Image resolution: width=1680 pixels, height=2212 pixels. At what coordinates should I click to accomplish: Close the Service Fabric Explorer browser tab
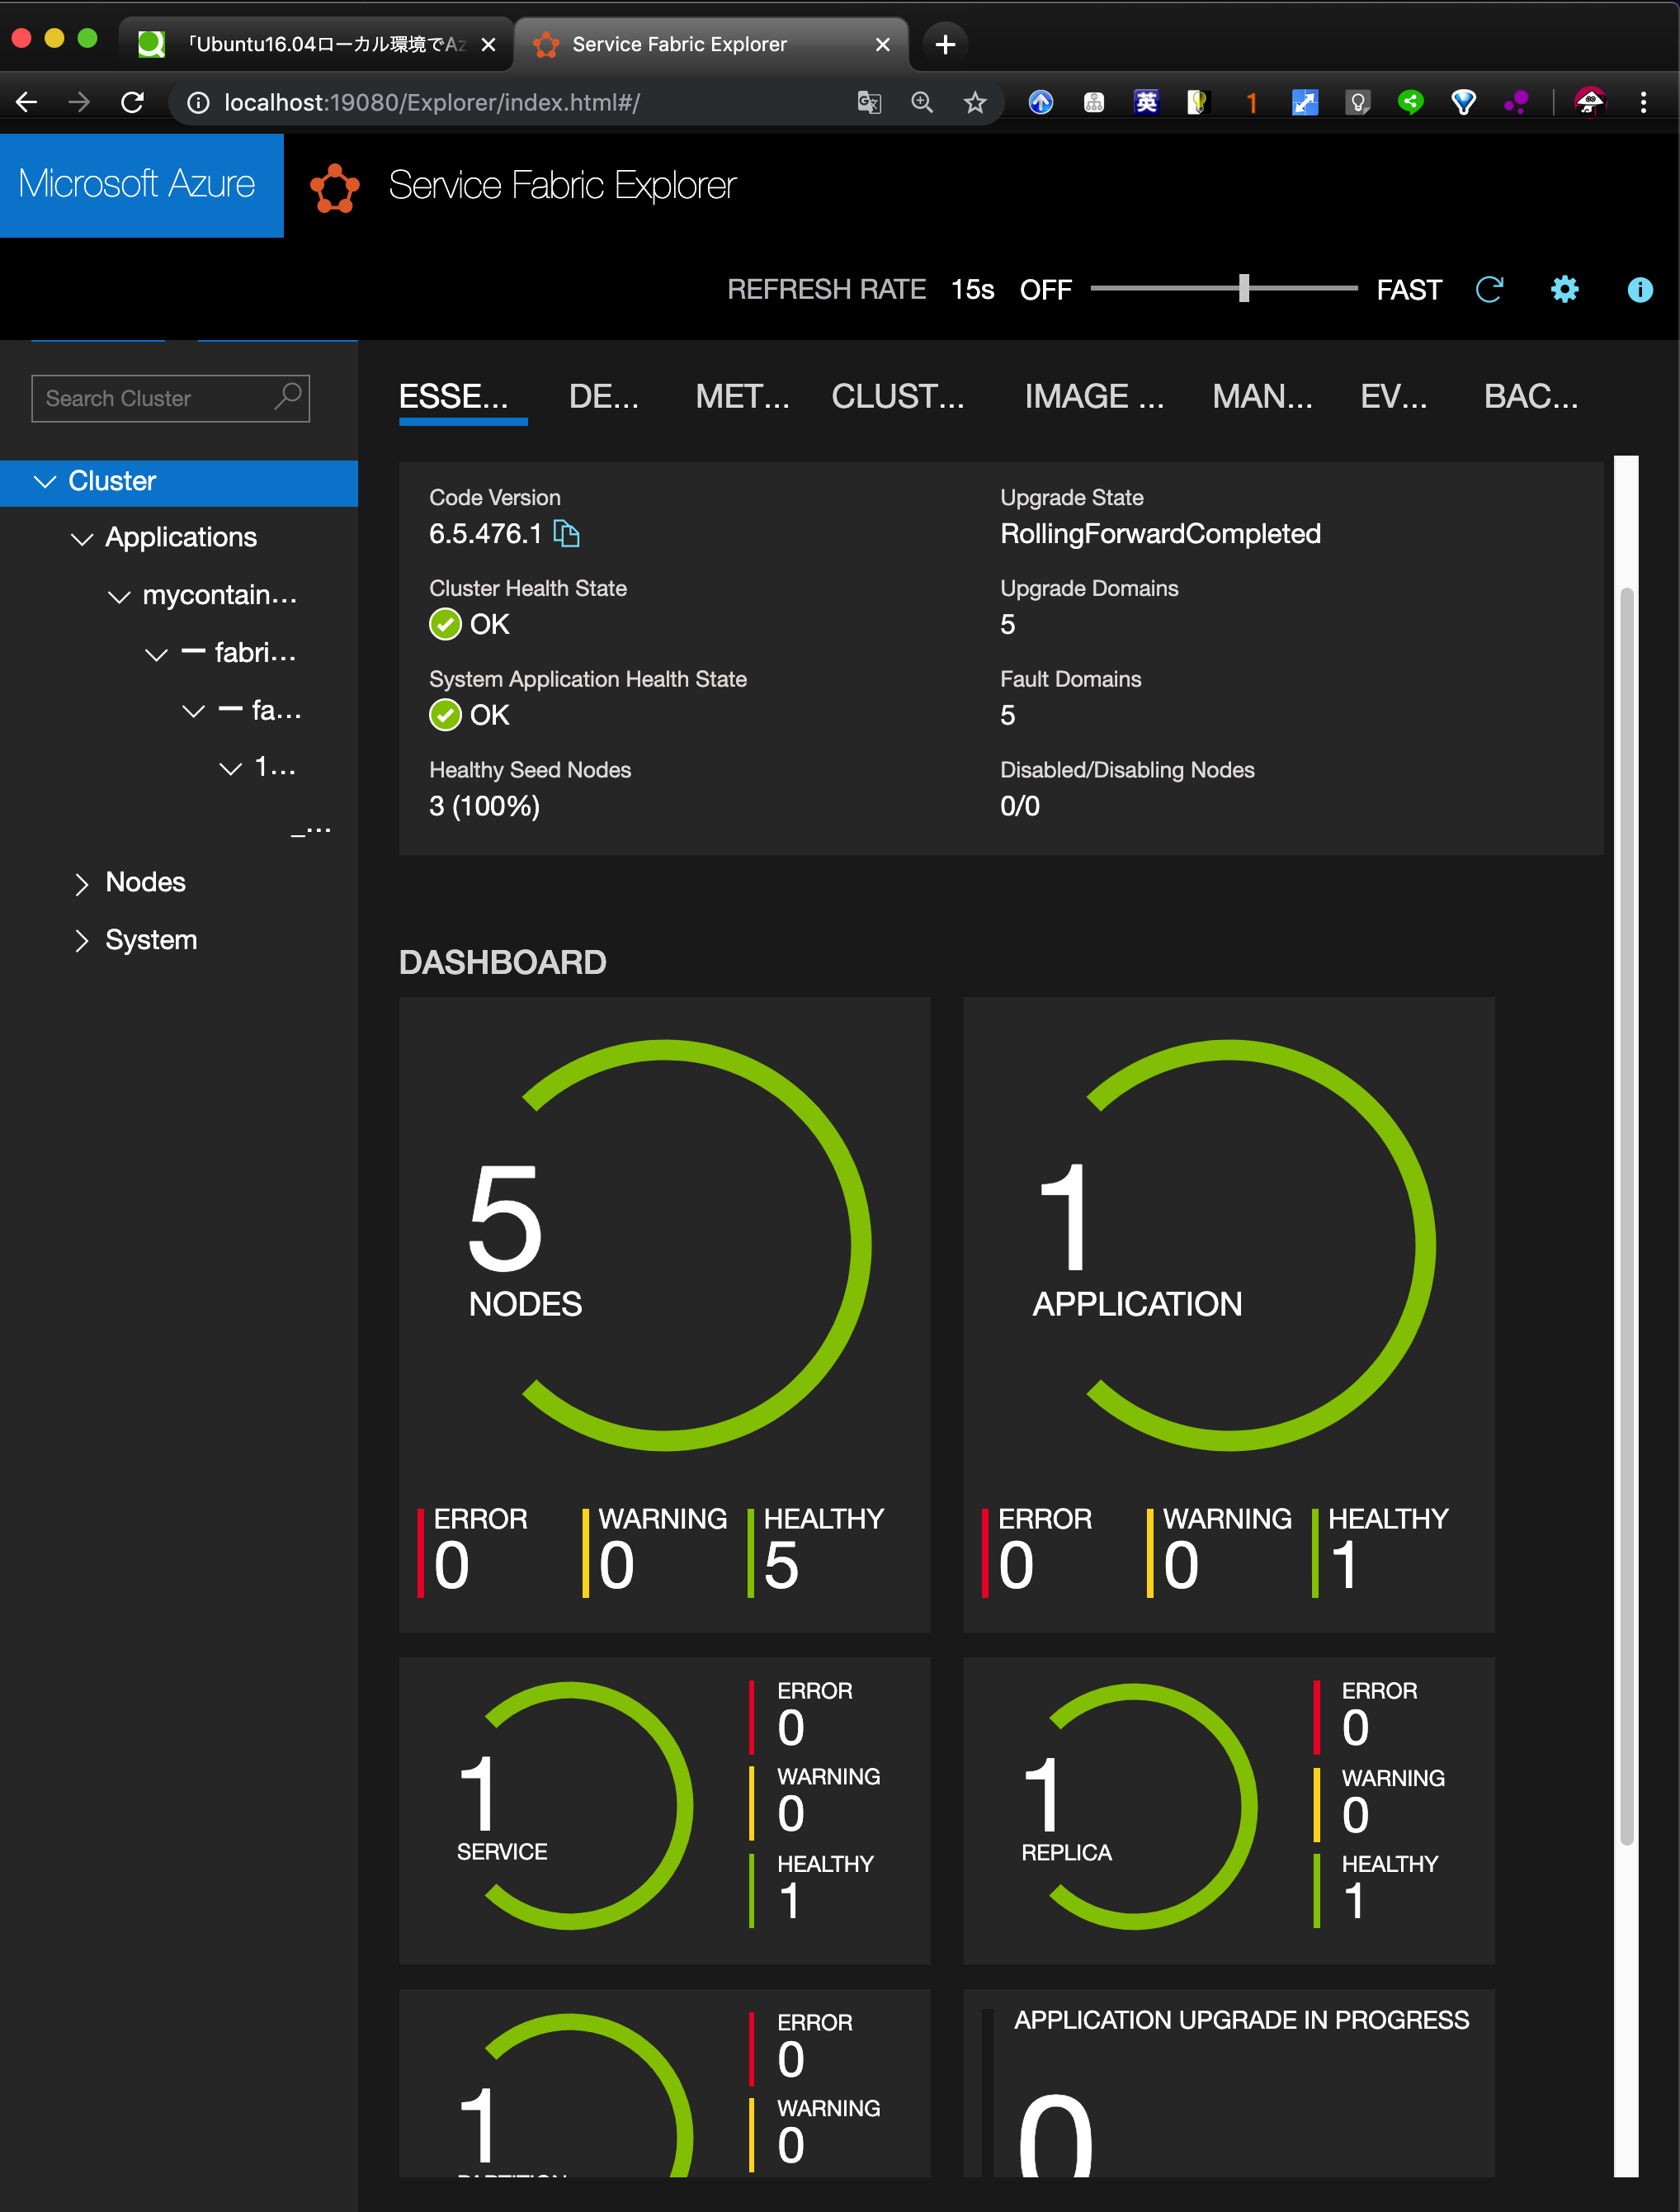[882, 44]
